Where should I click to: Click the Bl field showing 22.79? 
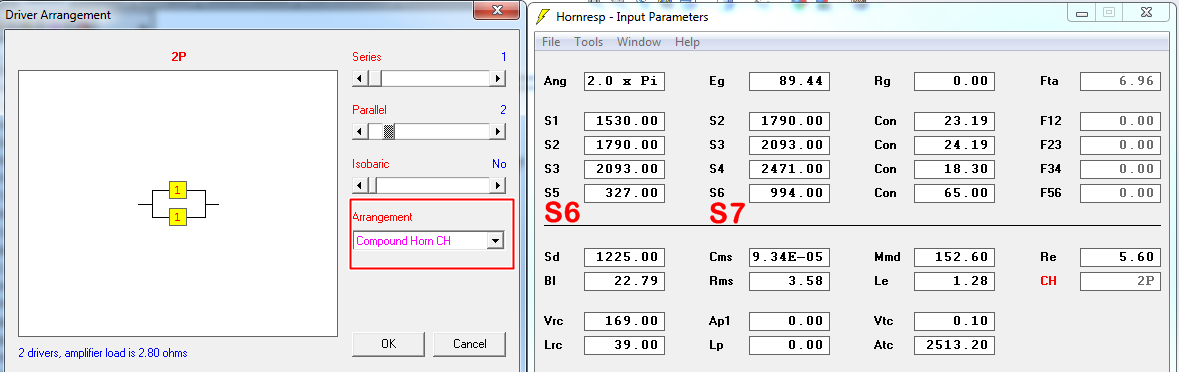(x=624, y=281)
